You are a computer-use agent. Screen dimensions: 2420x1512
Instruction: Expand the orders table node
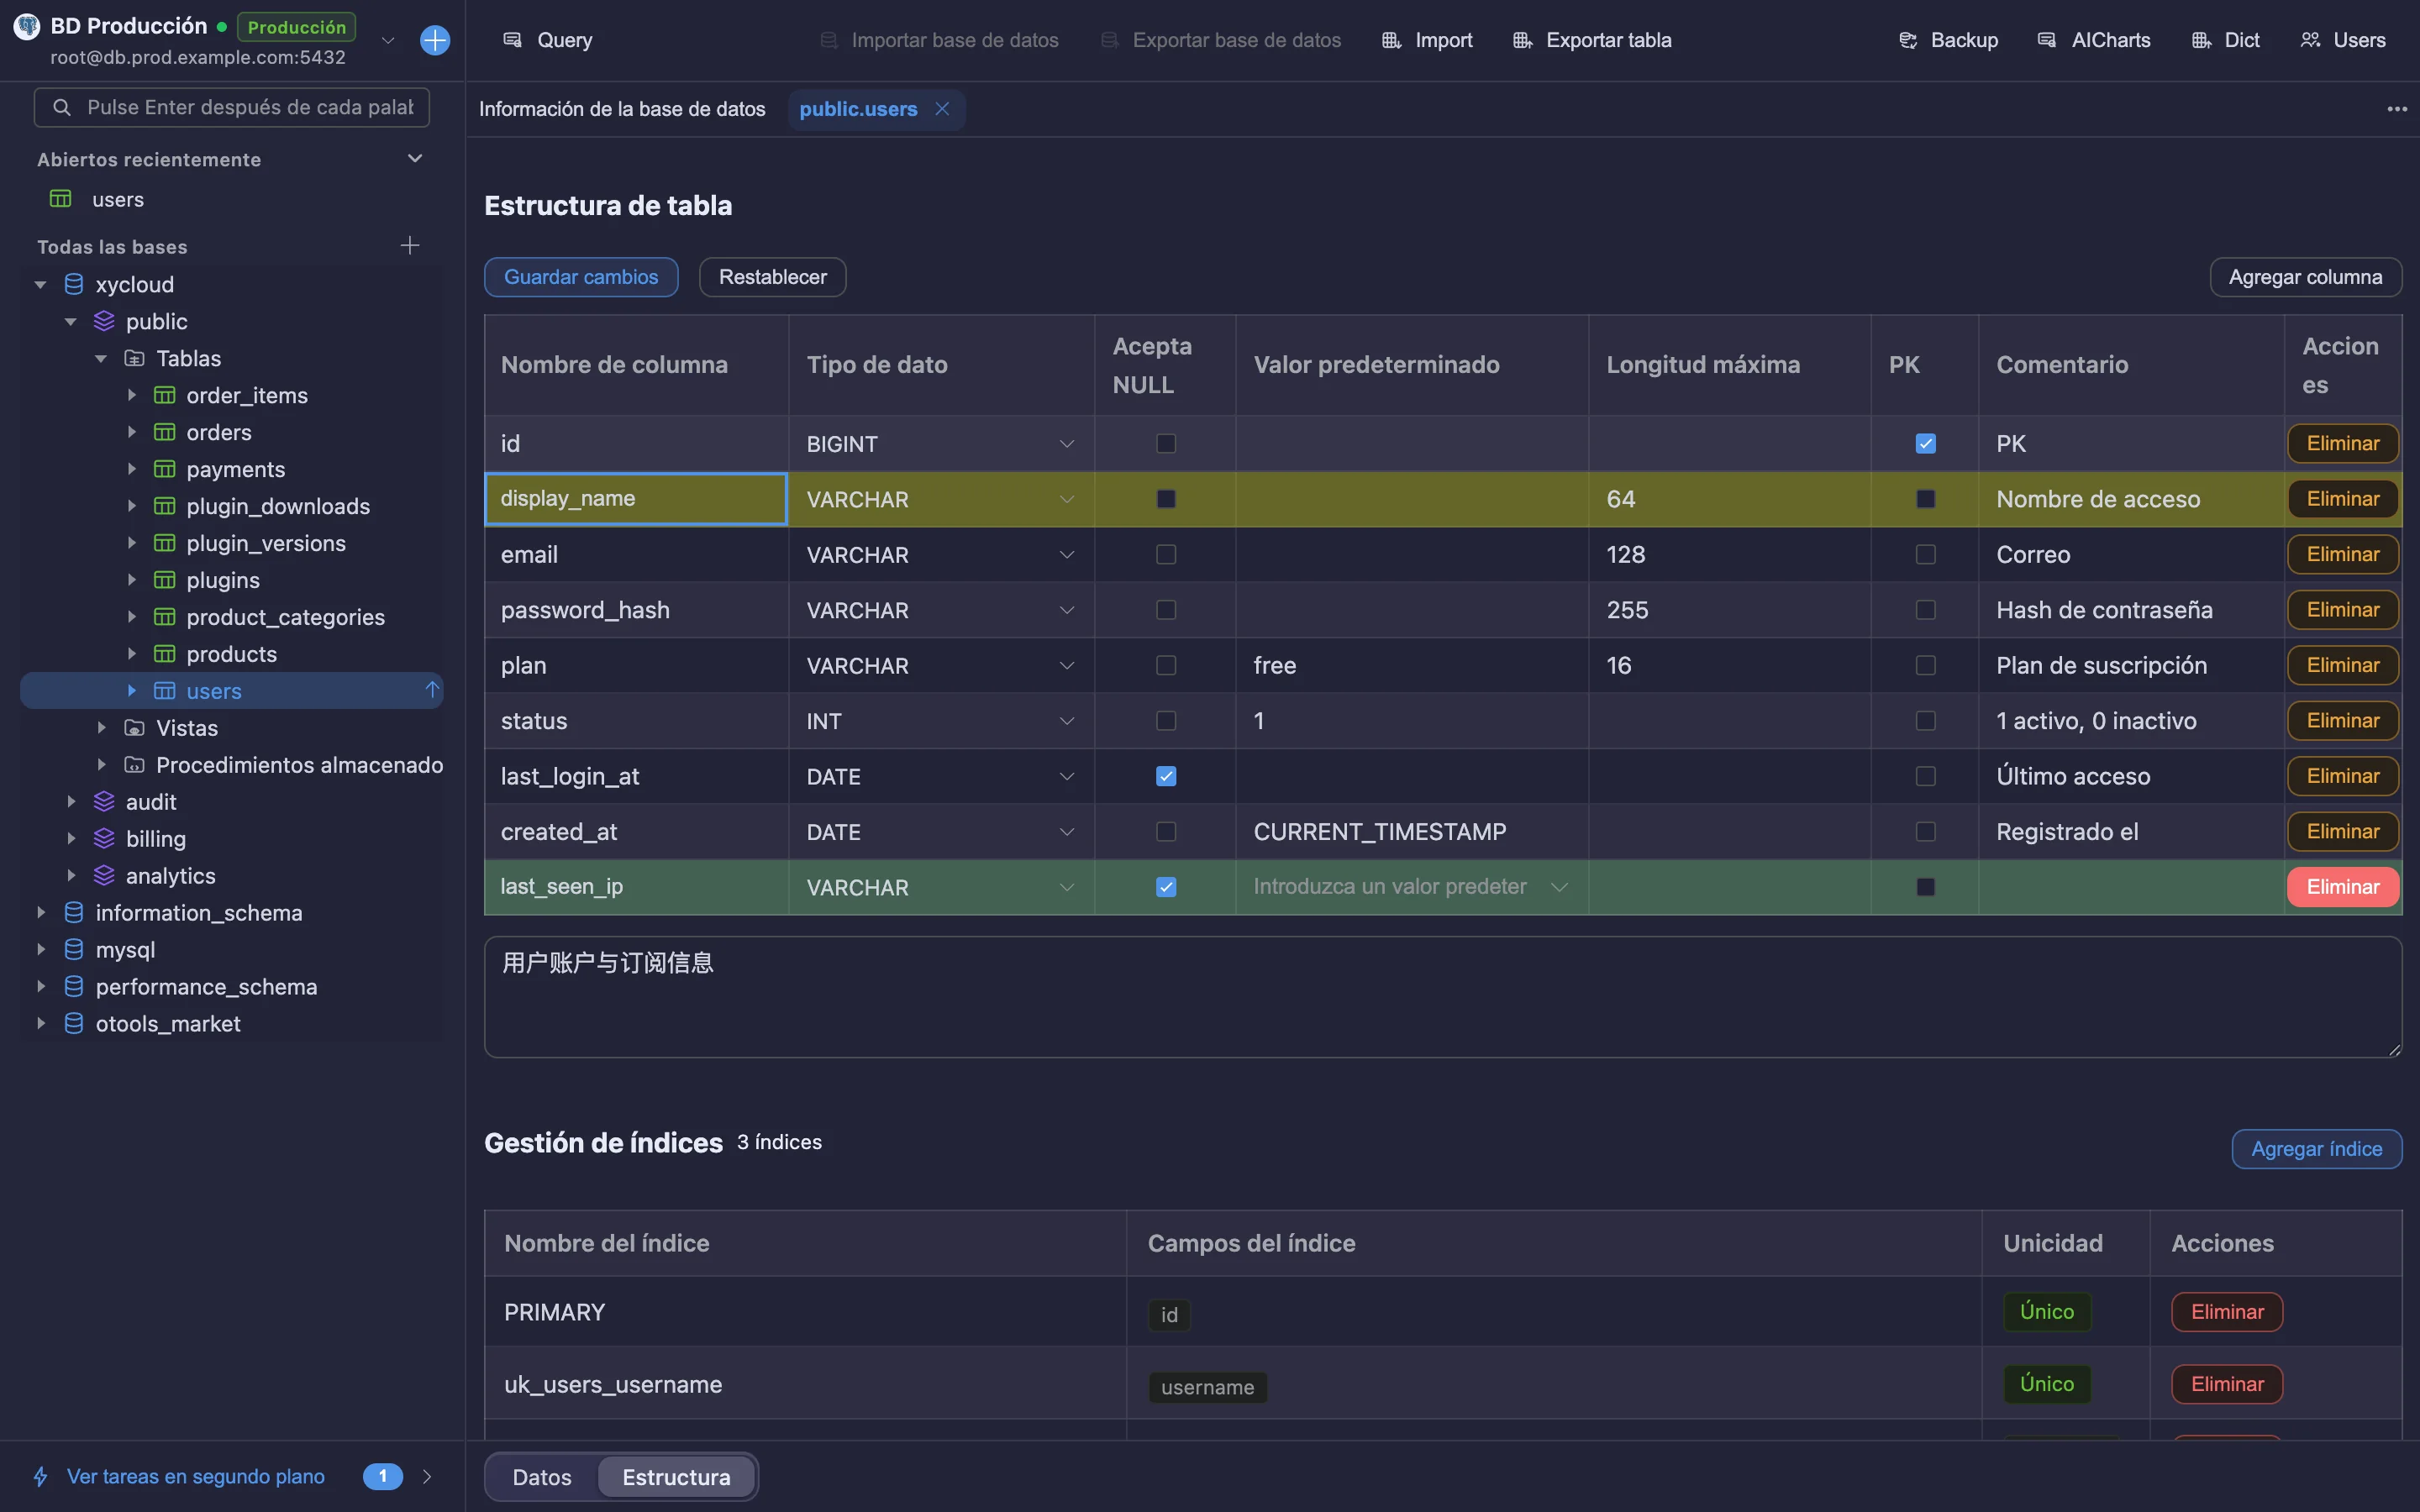tap(131, 432)
